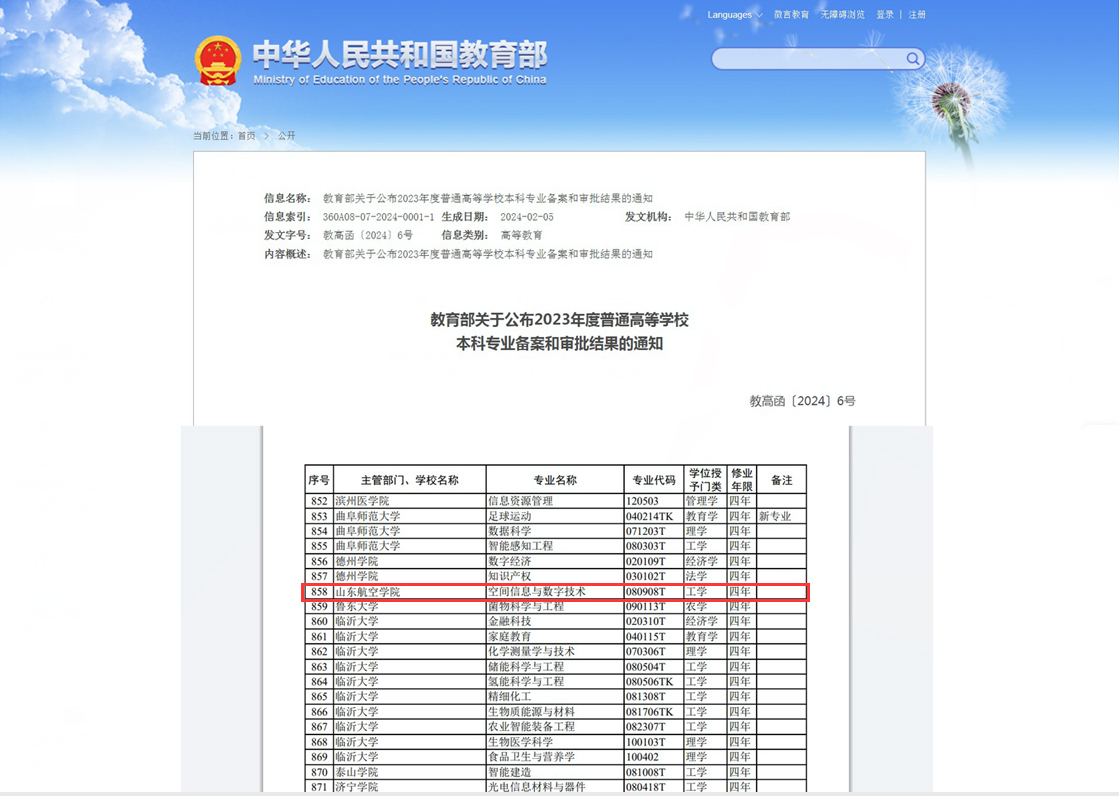Click the code 080506TK
This screenshot has height=796, width=1119.
pyautogui.click(x=649, y=682)
